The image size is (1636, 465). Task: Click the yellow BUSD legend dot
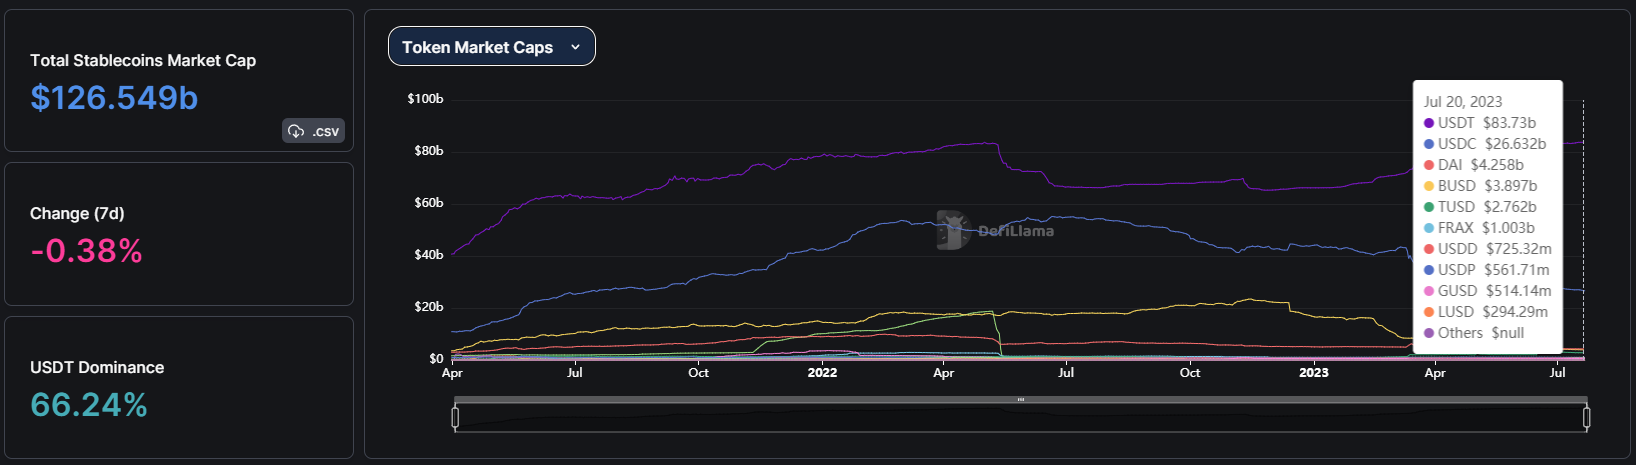pyautogui.click(x=1429, y=186)
